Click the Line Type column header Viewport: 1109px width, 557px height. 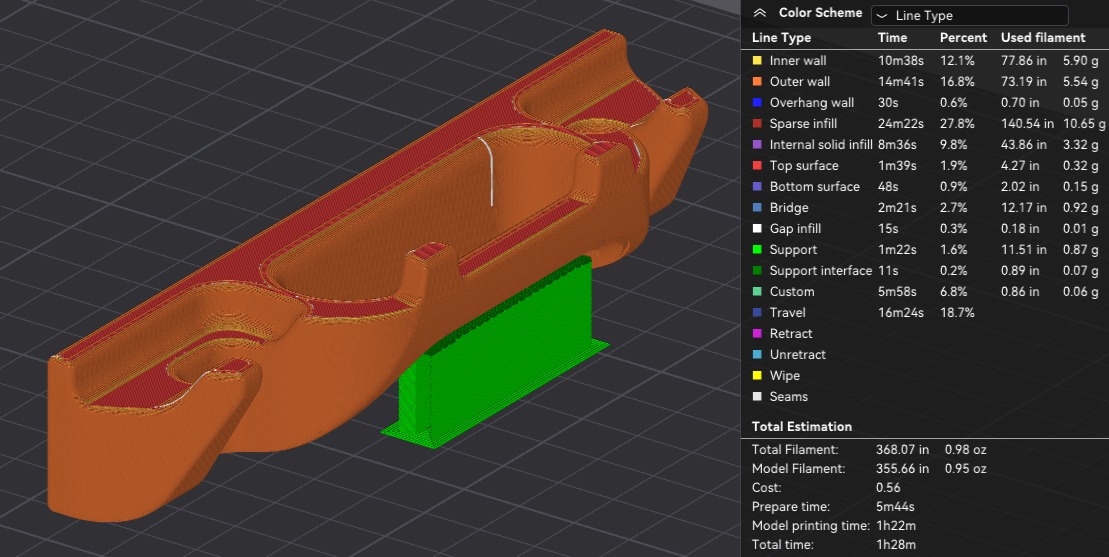coord(782,37)
